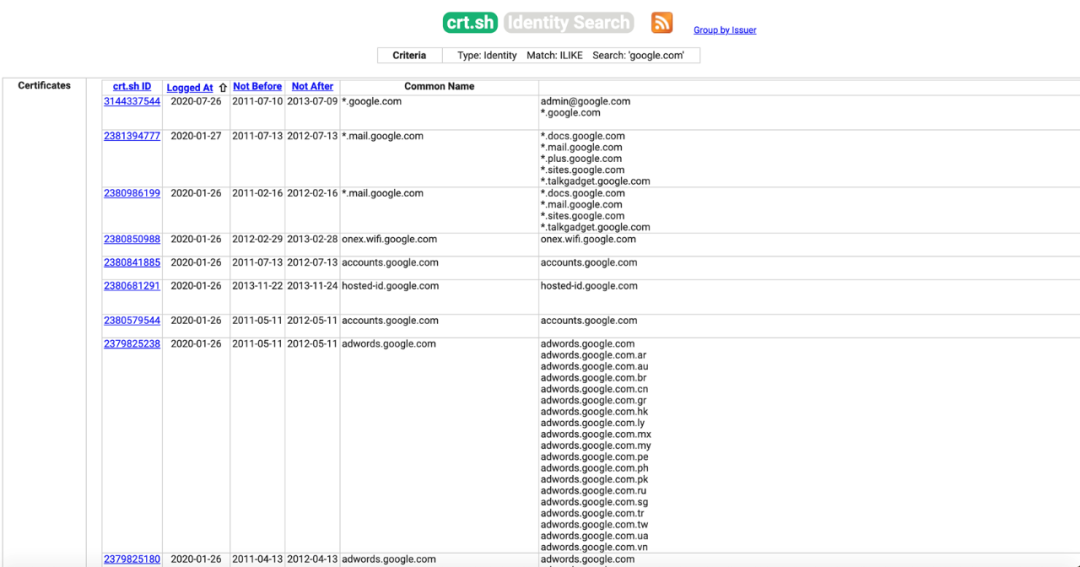This screenshot has height=567, width=1080.
Task: Select adwords.google.com.au identity entry
Action: click(x=594, y=367)
